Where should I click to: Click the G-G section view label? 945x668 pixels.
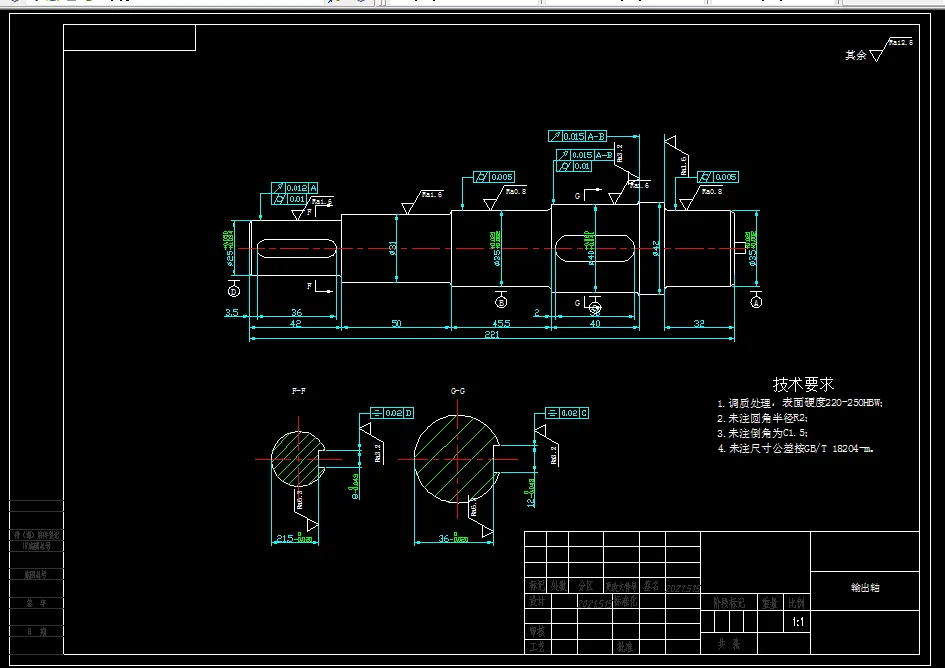458,391
